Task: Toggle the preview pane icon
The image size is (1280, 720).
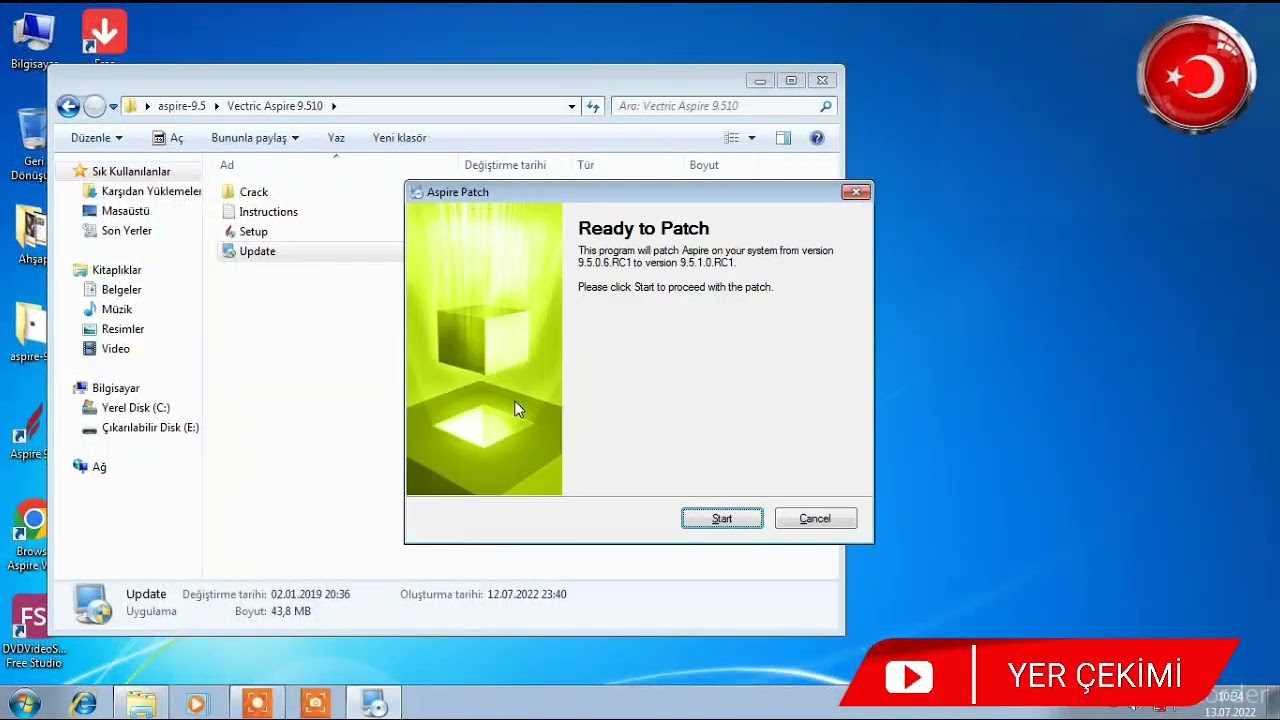Action: pos(783,138)
